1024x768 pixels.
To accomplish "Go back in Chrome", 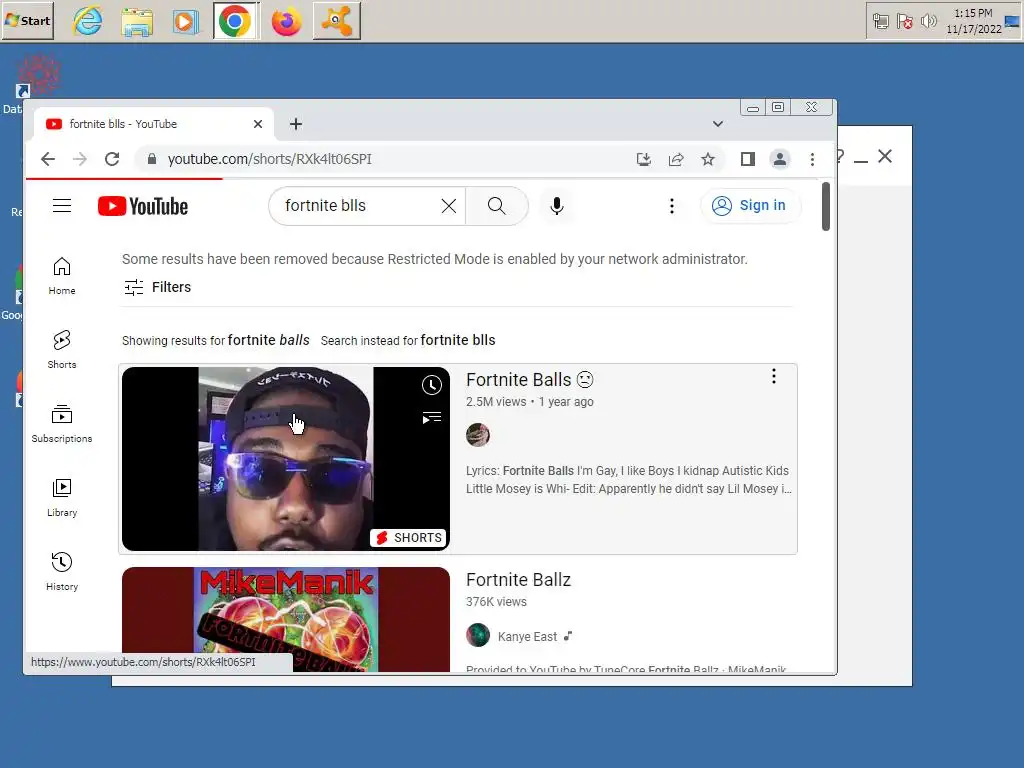I will point(48,159).
